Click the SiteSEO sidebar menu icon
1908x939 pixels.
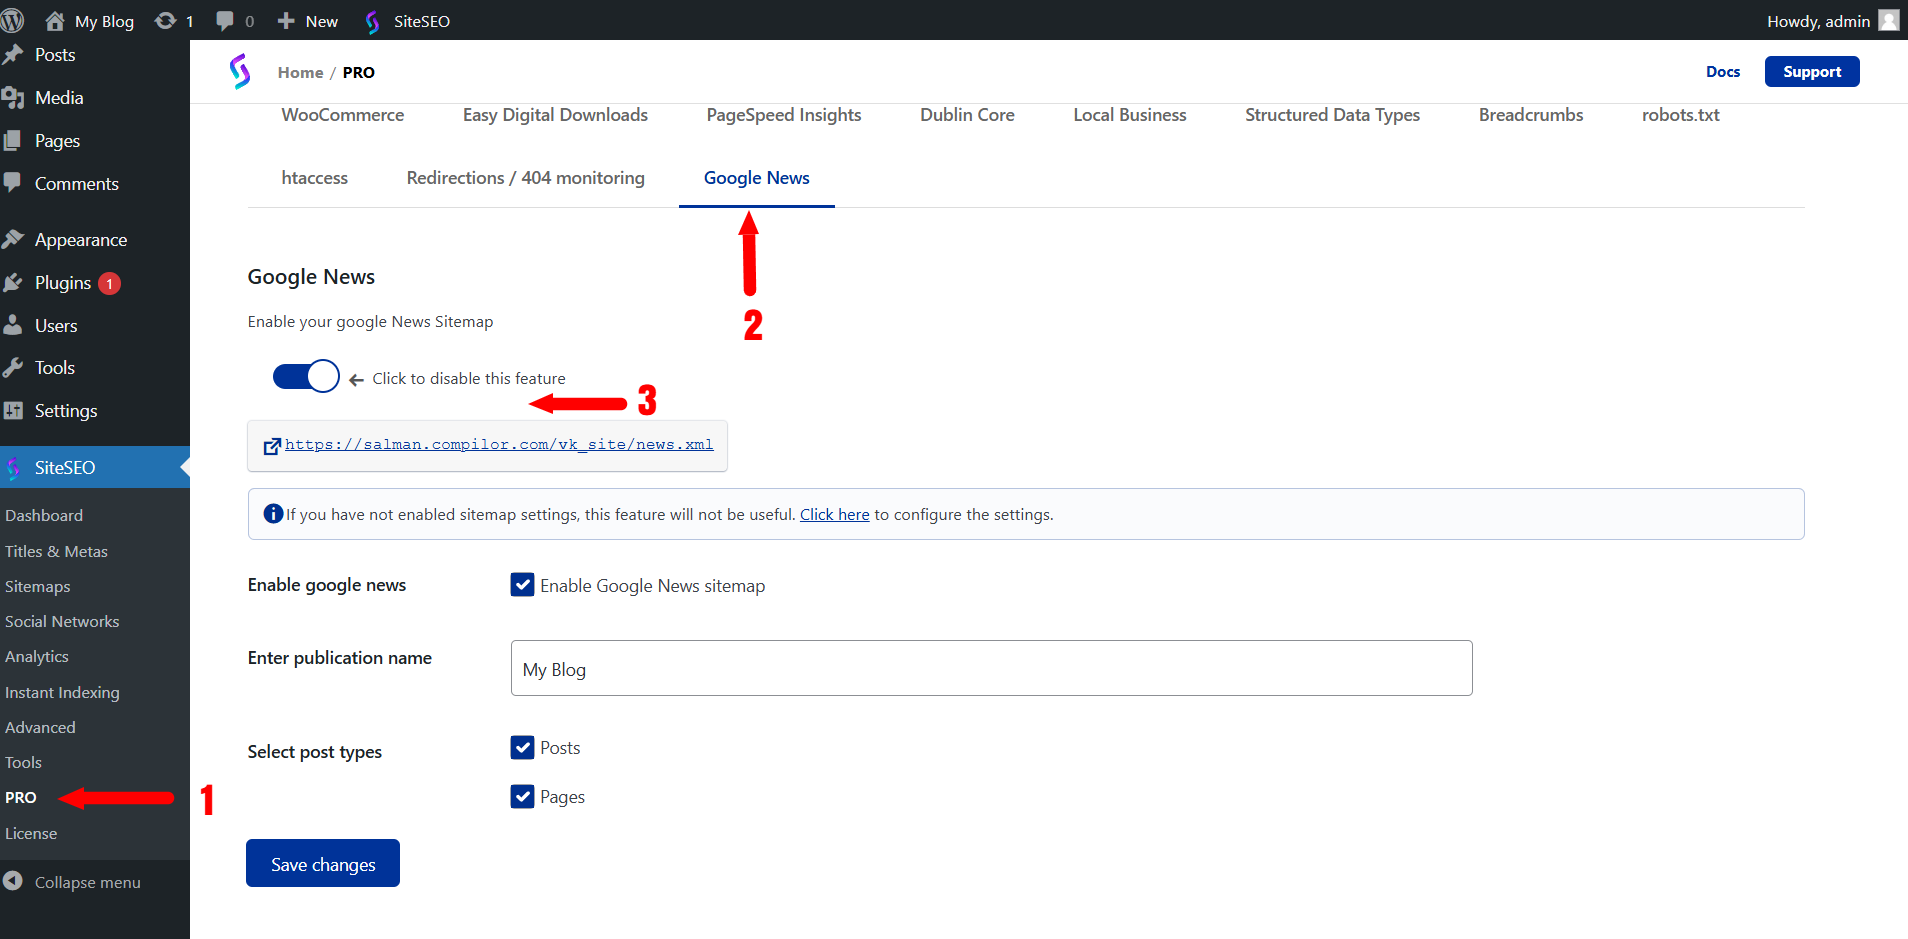pyautogui.click(x=13, y=467)
